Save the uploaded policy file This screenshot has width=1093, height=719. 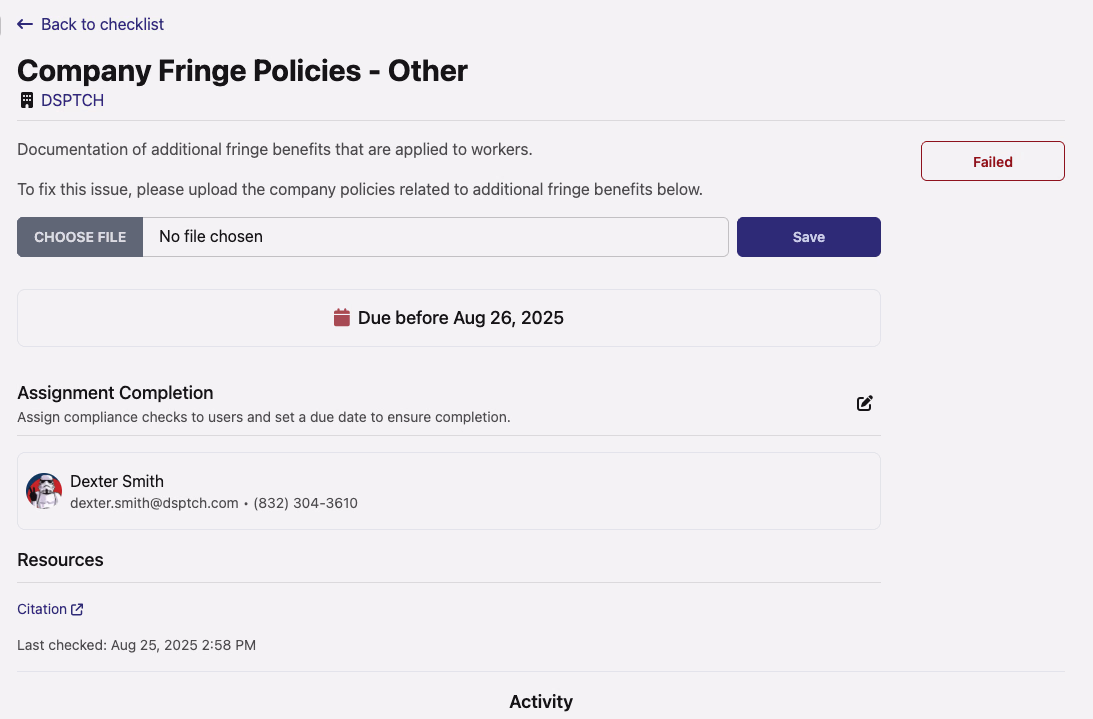(x=809, y=237)
